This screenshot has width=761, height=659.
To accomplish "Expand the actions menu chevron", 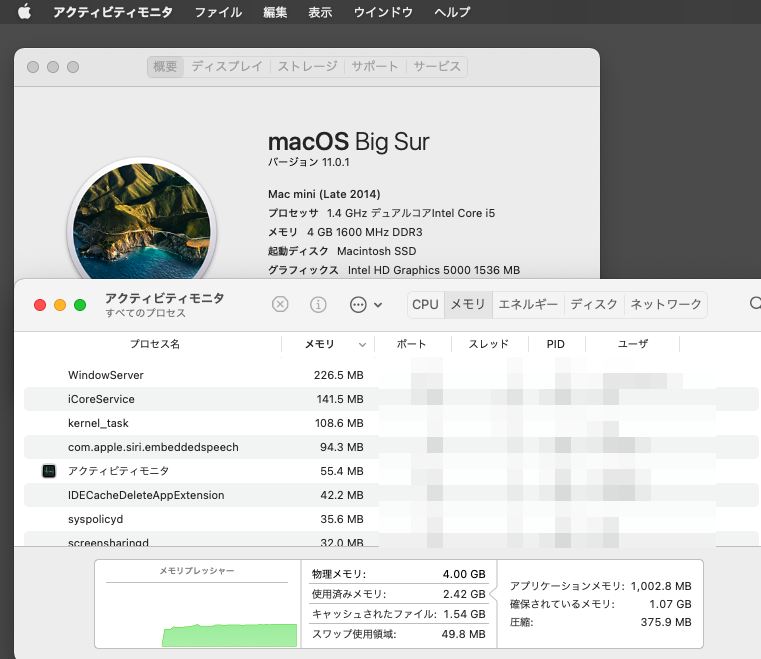I will point(378,305).
